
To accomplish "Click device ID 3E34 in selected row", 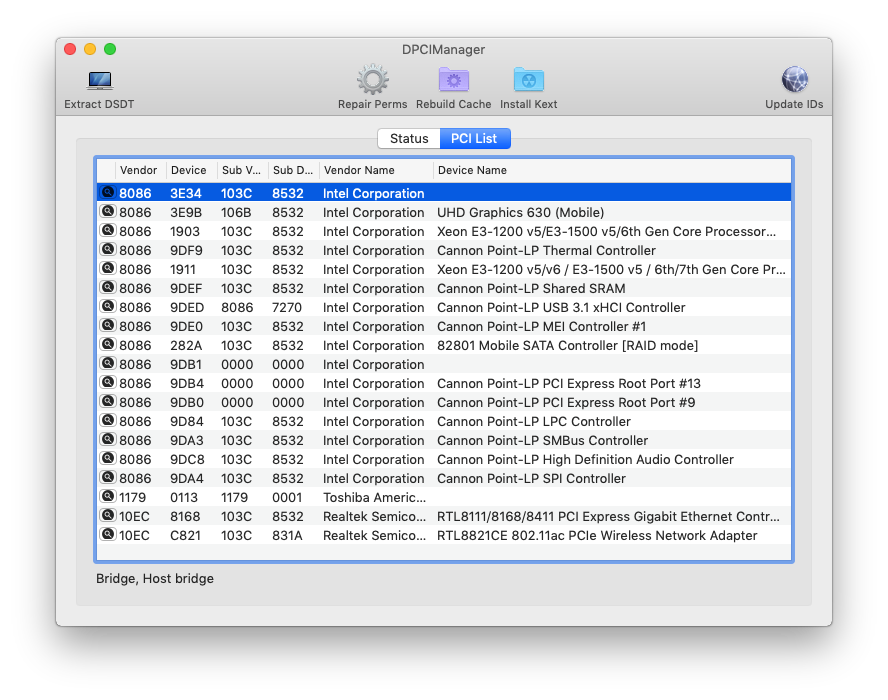I will (186, 193).
